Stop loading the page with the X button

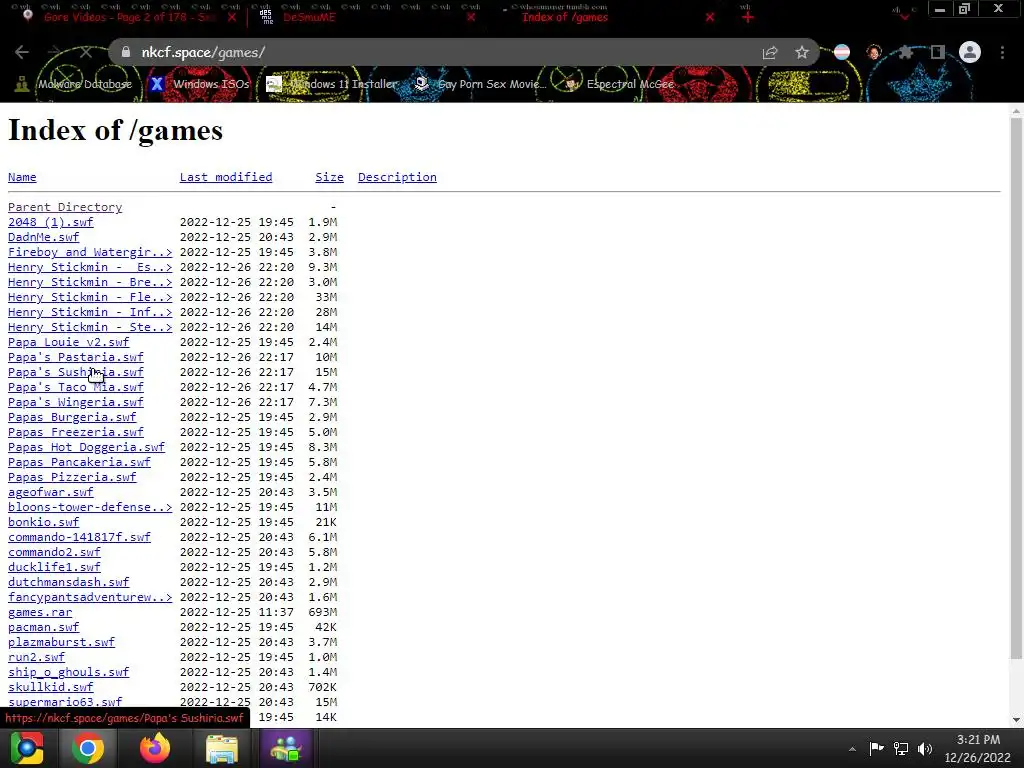[86, 52]
